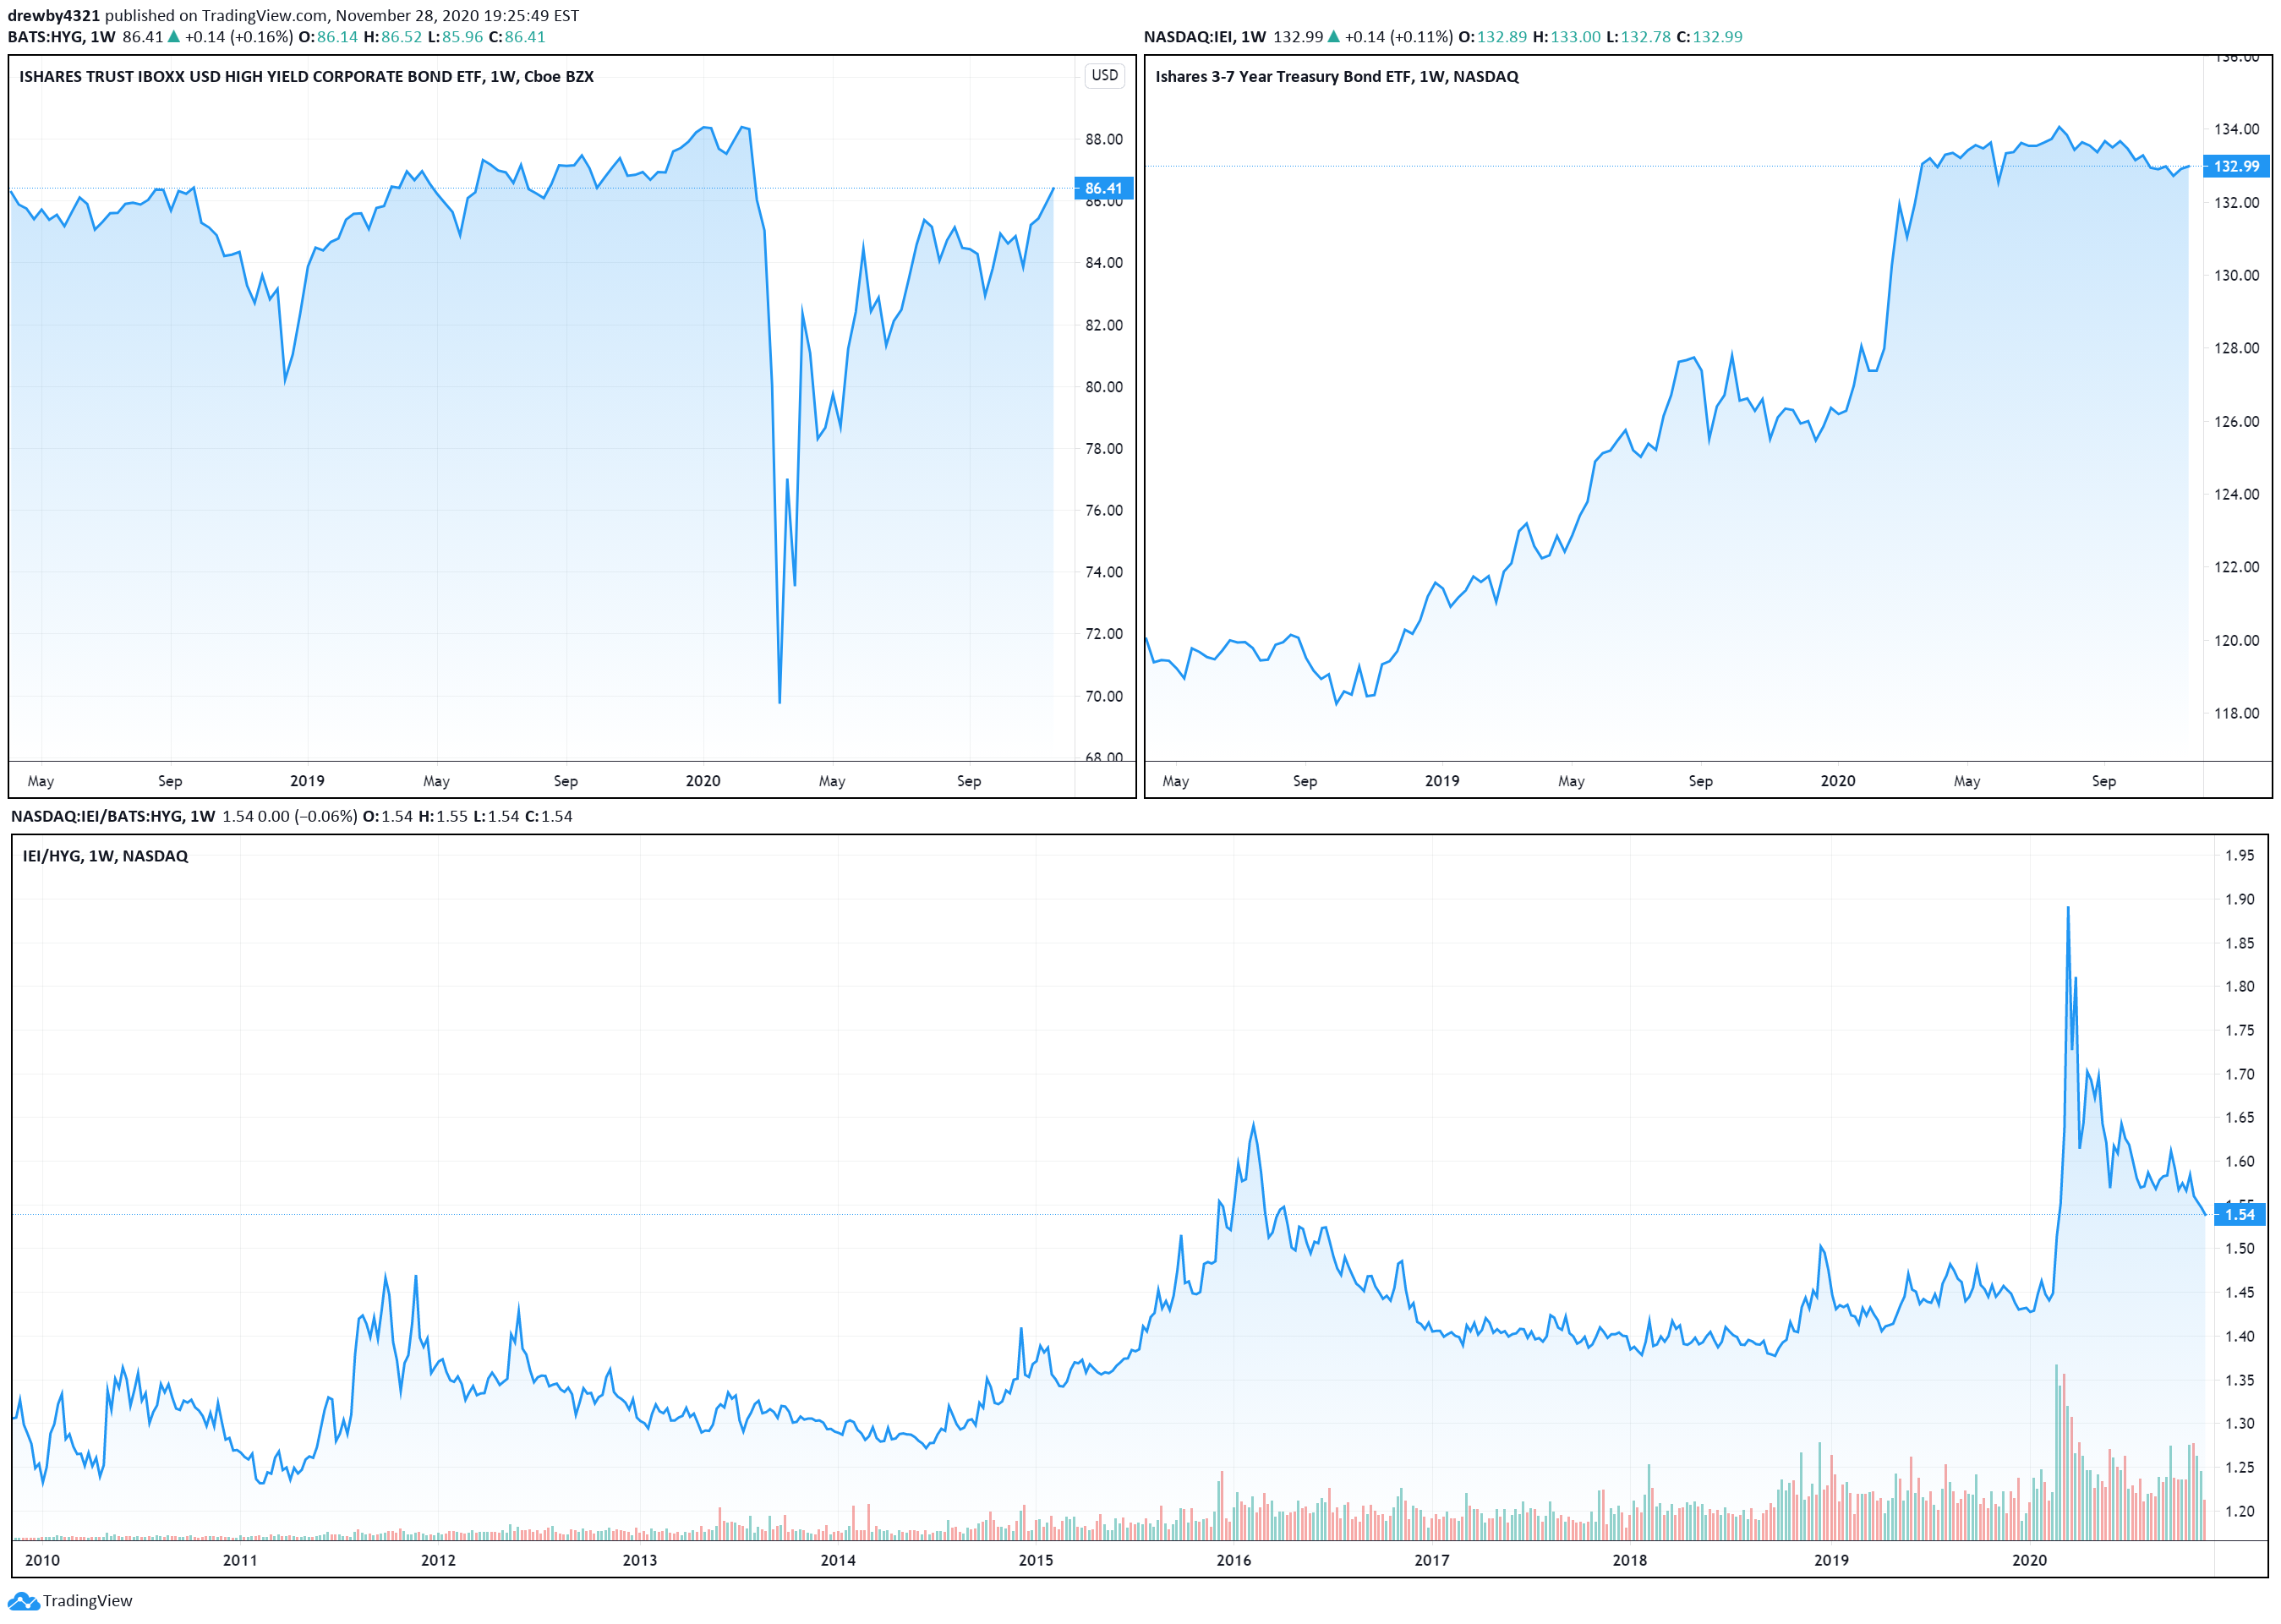Screen dimensions: 2281x1624
Task: Click the 'TradingView.com' text in the header
Action: click(265, 16)
